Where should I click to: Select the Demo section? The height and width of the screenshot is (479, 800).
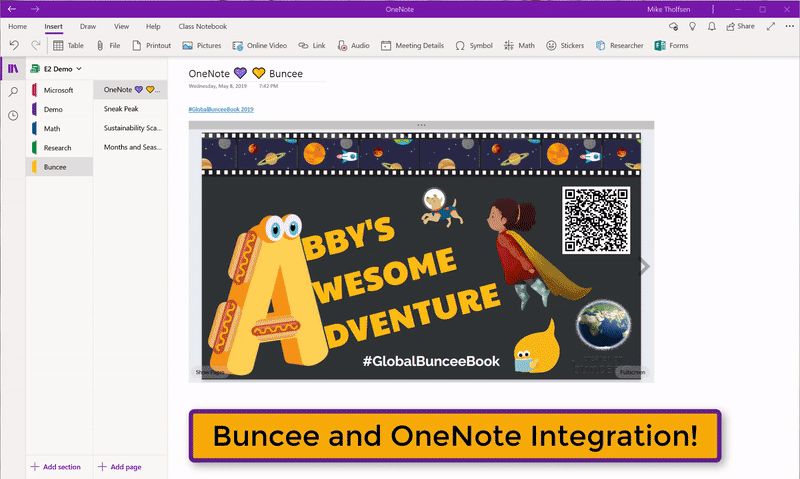pos(59,109)
